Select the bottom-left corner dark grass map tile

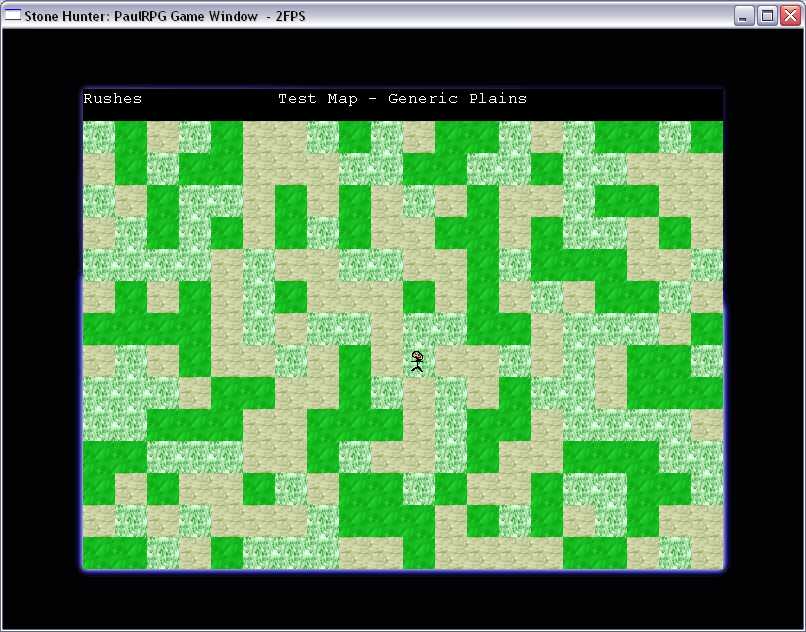pyautogui.click(x=98, y=553)
